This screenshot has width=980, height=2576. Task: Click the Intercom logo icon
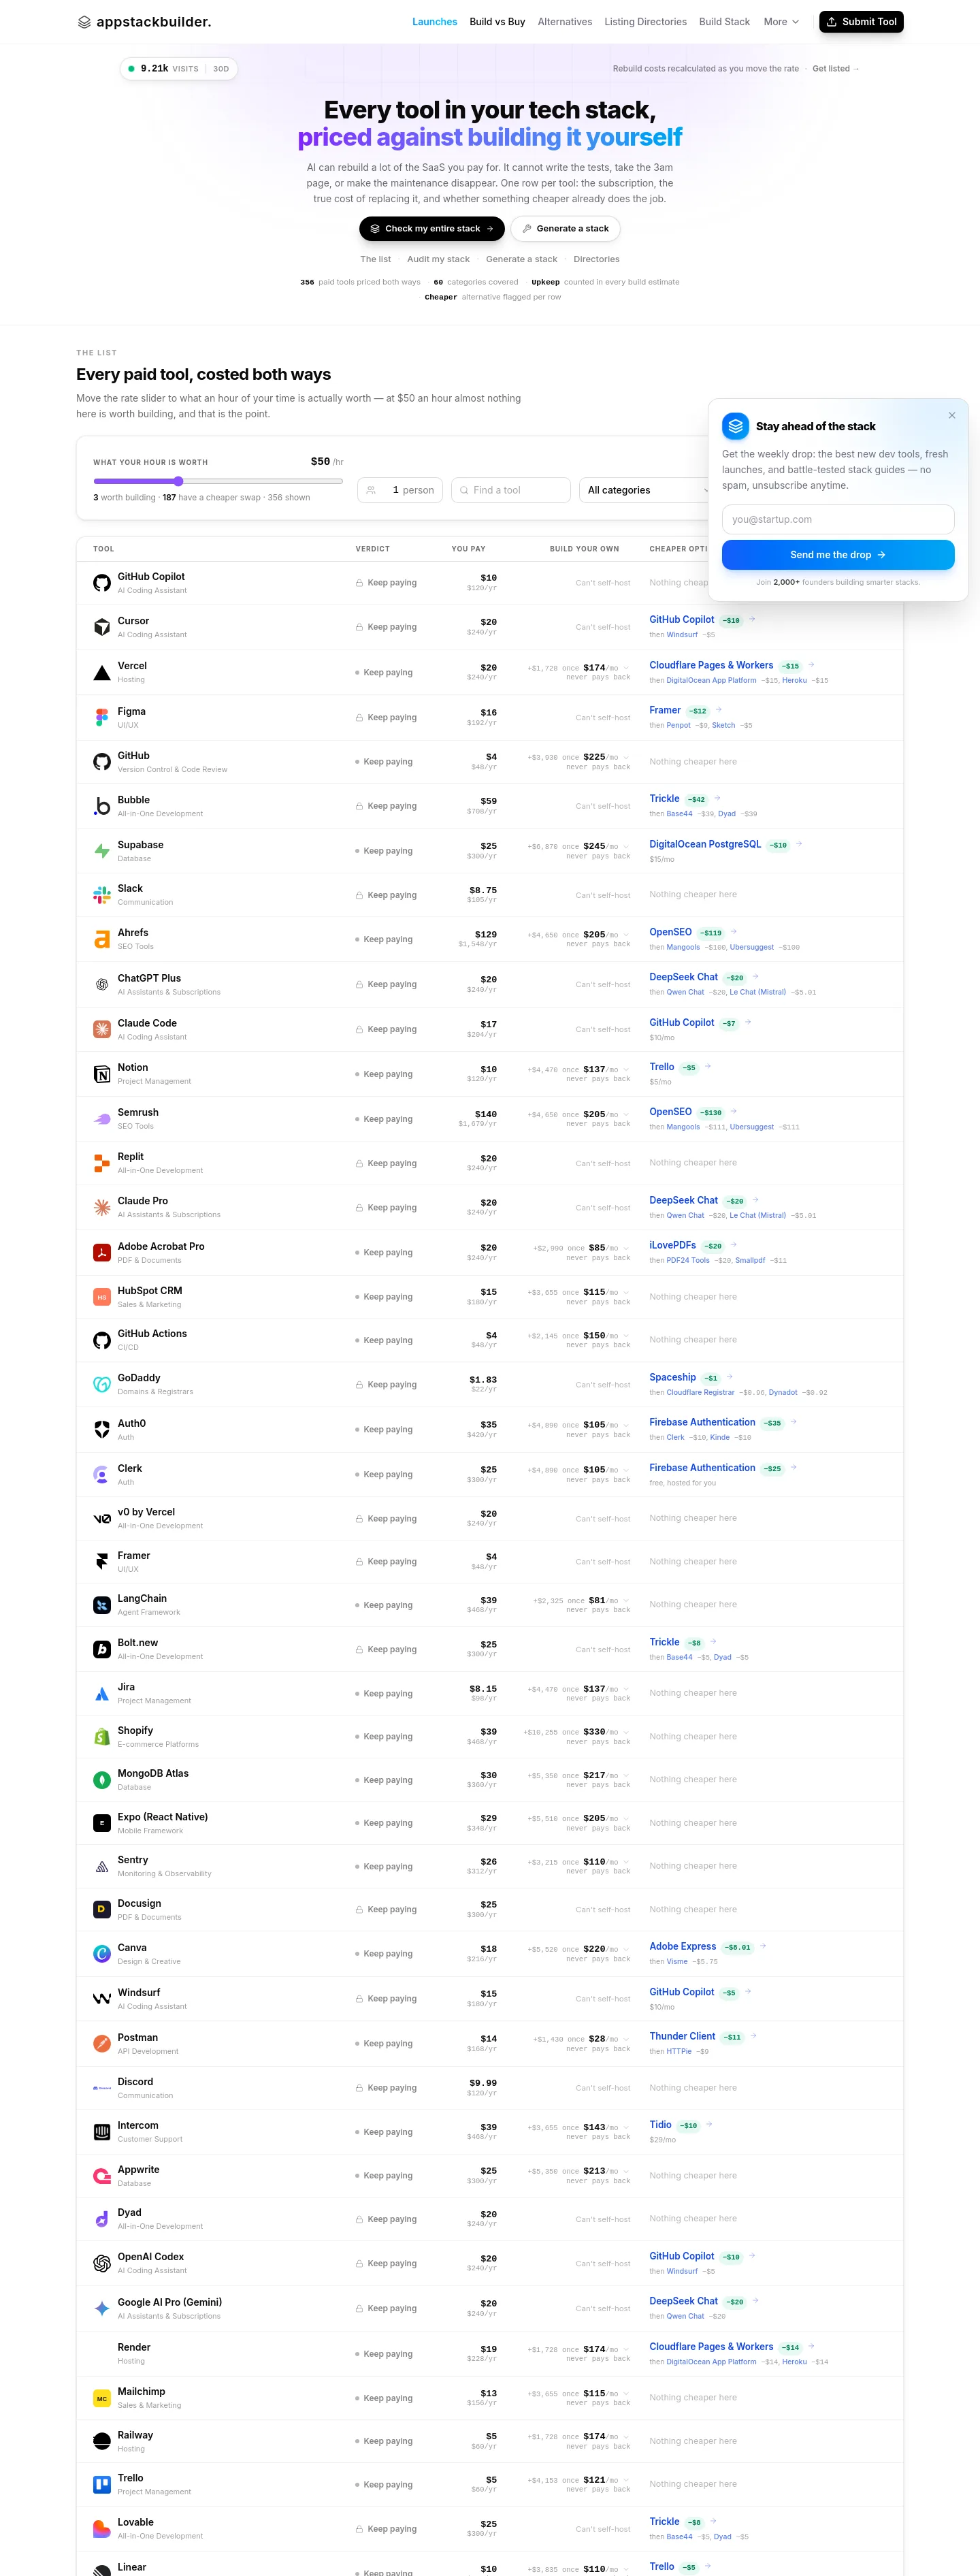pos(102,2132)
